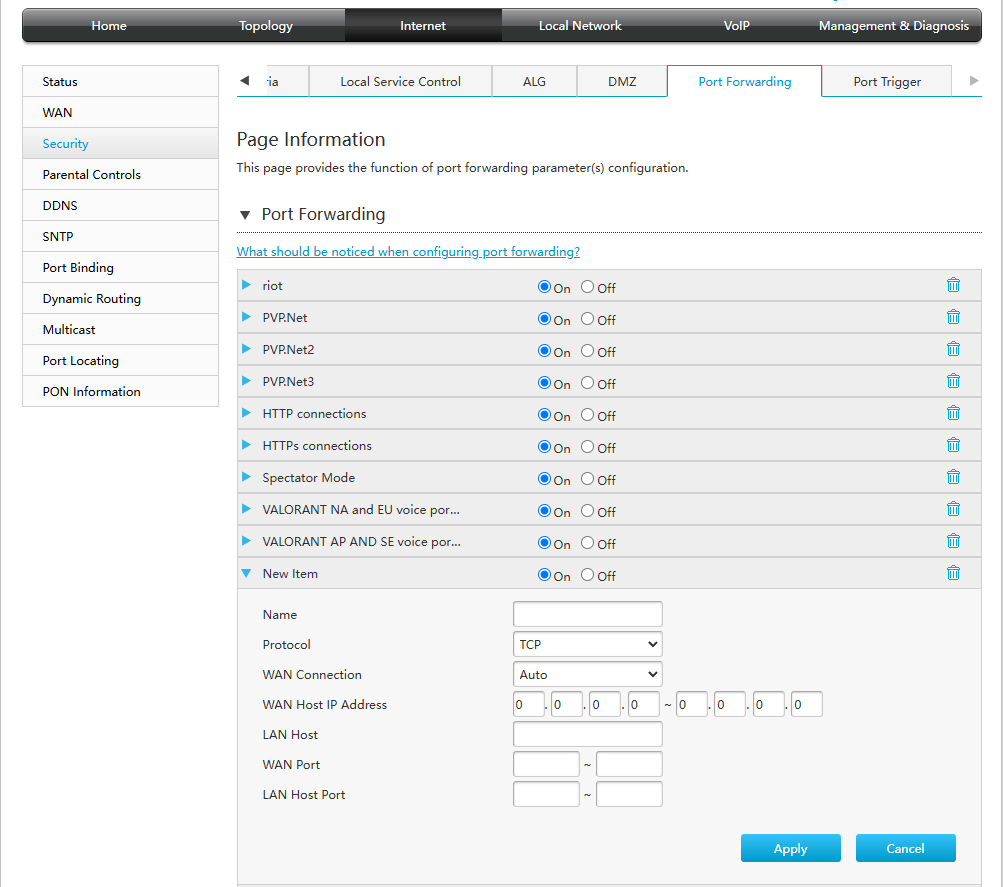Delete the HTTP connections rule
This screenshot has width=1003, height=887.
click(953, 413)
